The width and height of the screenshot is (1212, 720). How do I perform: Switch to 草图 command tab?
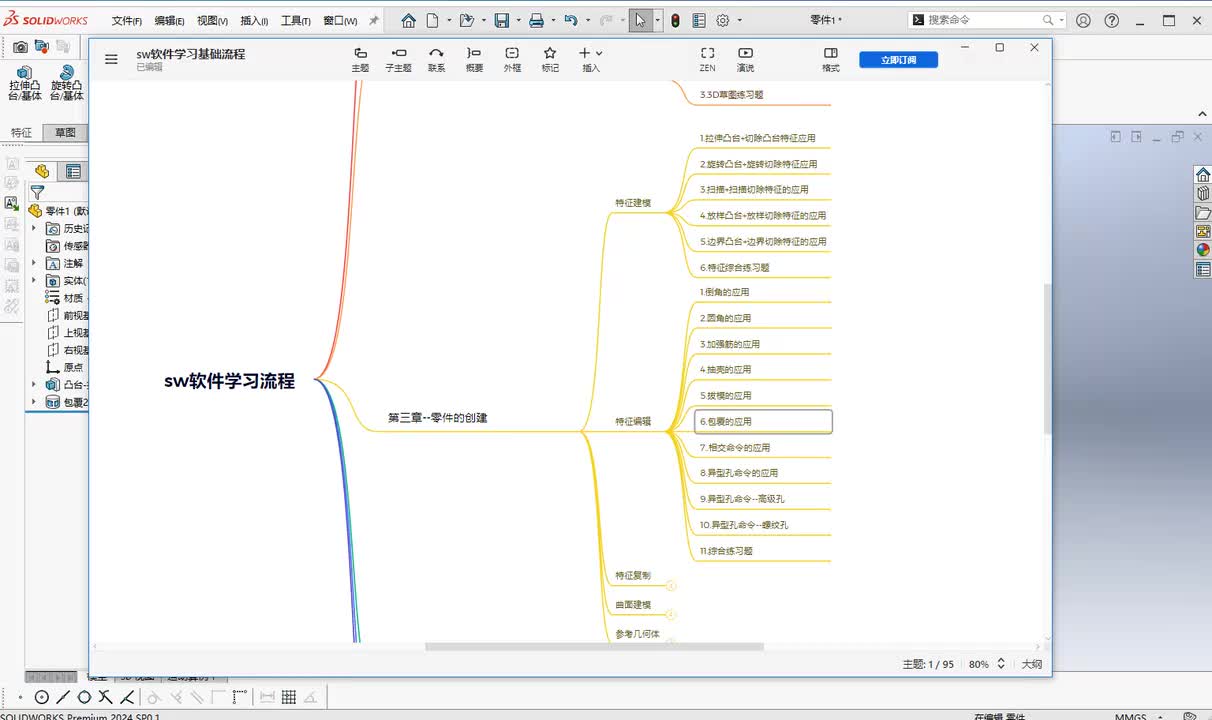click(x=65, y=132)
